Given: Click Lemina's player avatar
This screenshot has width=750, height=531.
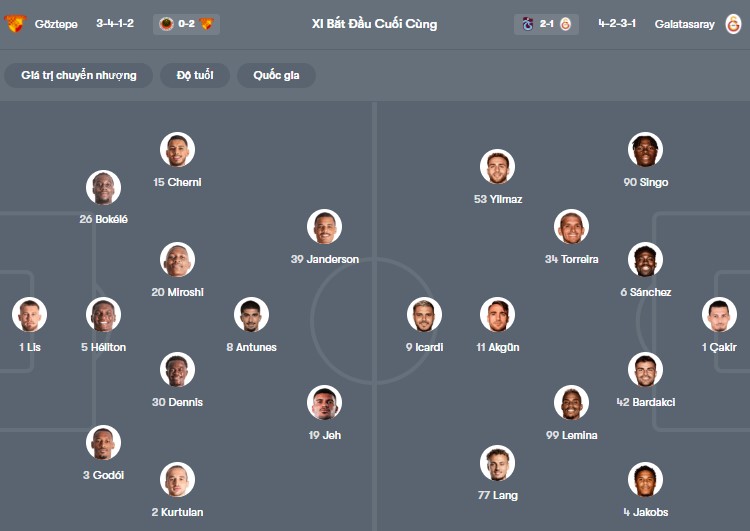Looking at the screenshot, I should coord(571,403).
